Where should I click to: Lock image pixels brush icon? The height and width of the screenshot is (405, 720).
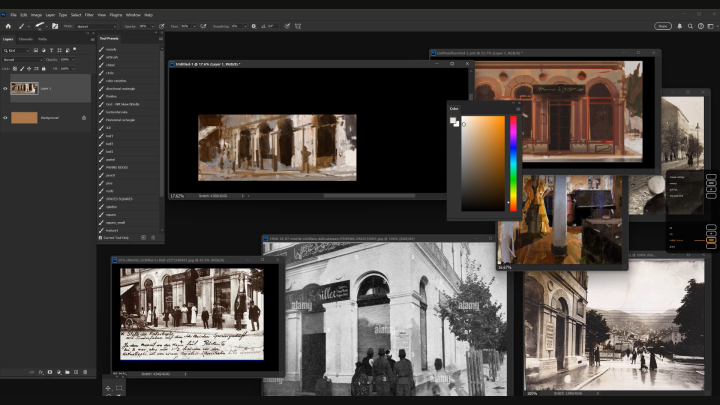[22, 68]
